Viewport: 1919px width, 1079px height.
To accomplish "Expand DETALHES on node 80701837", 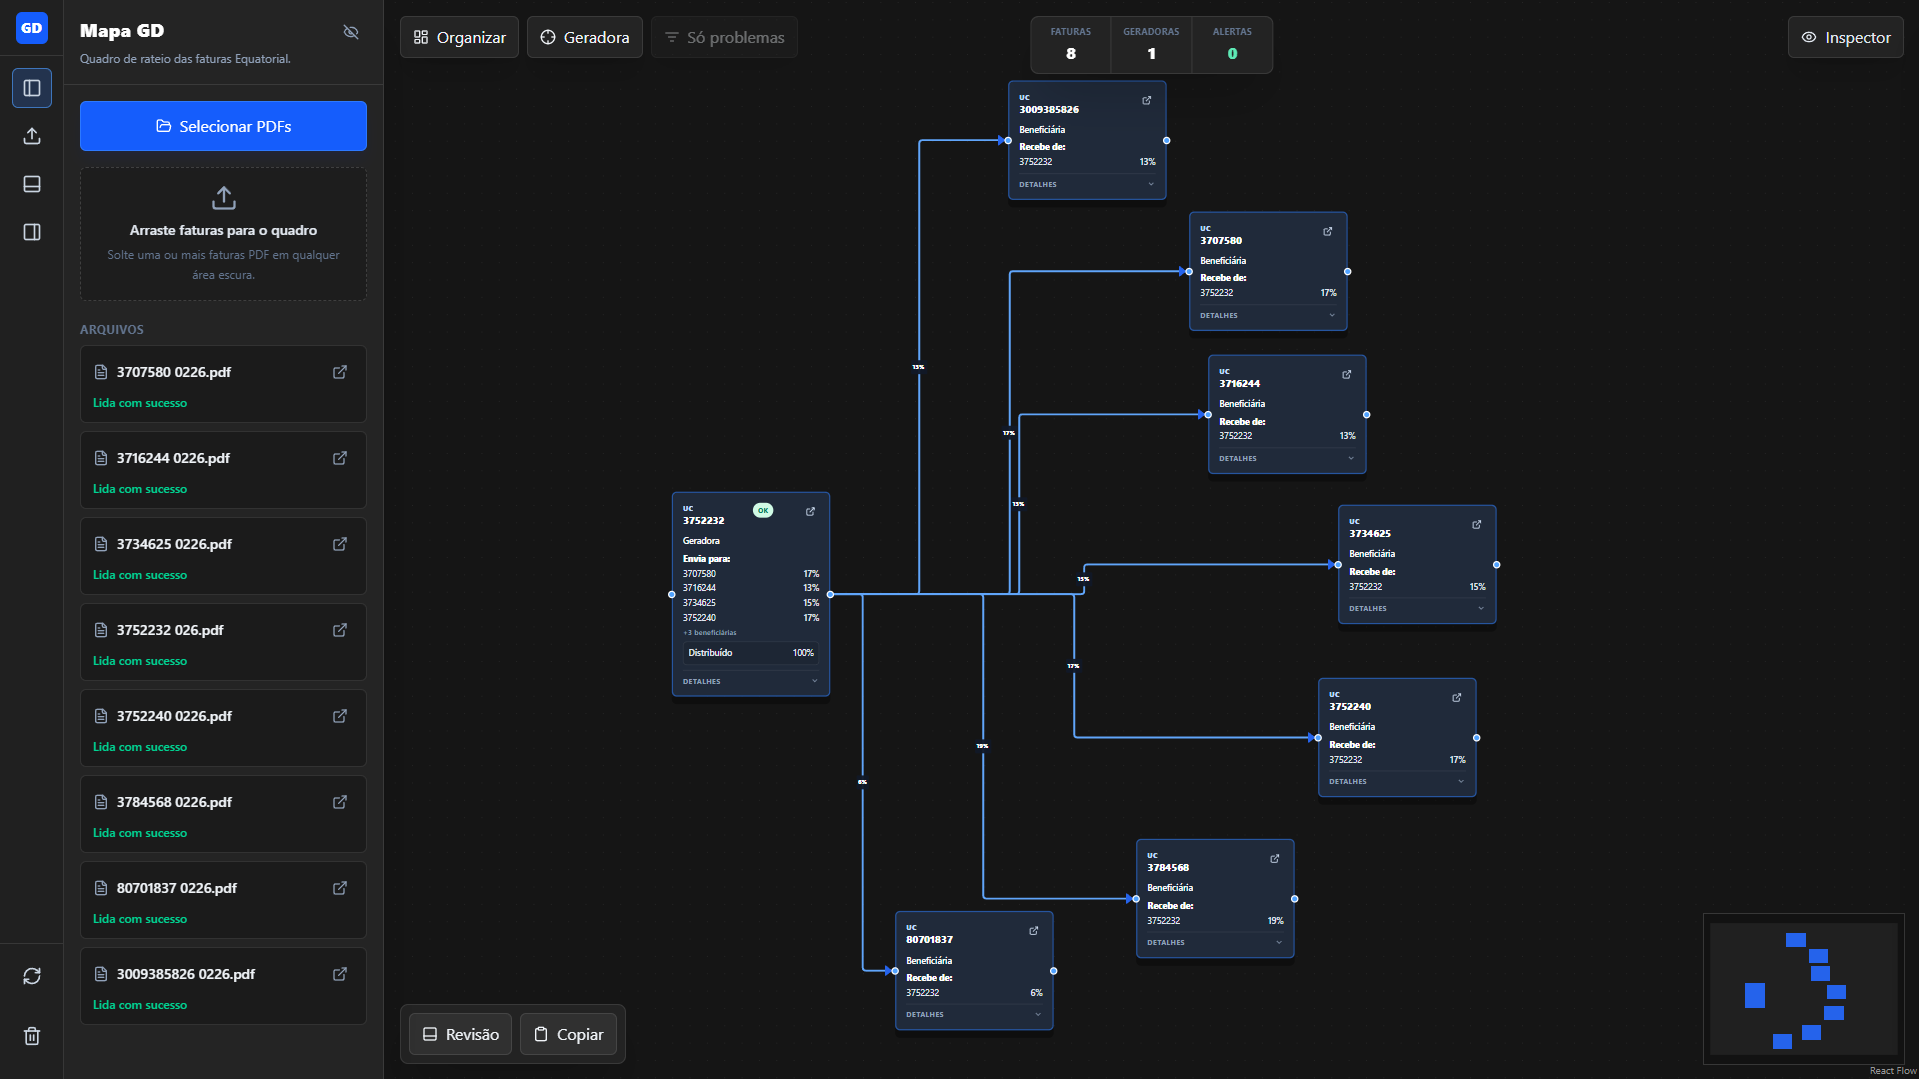I will (974, 1014).
